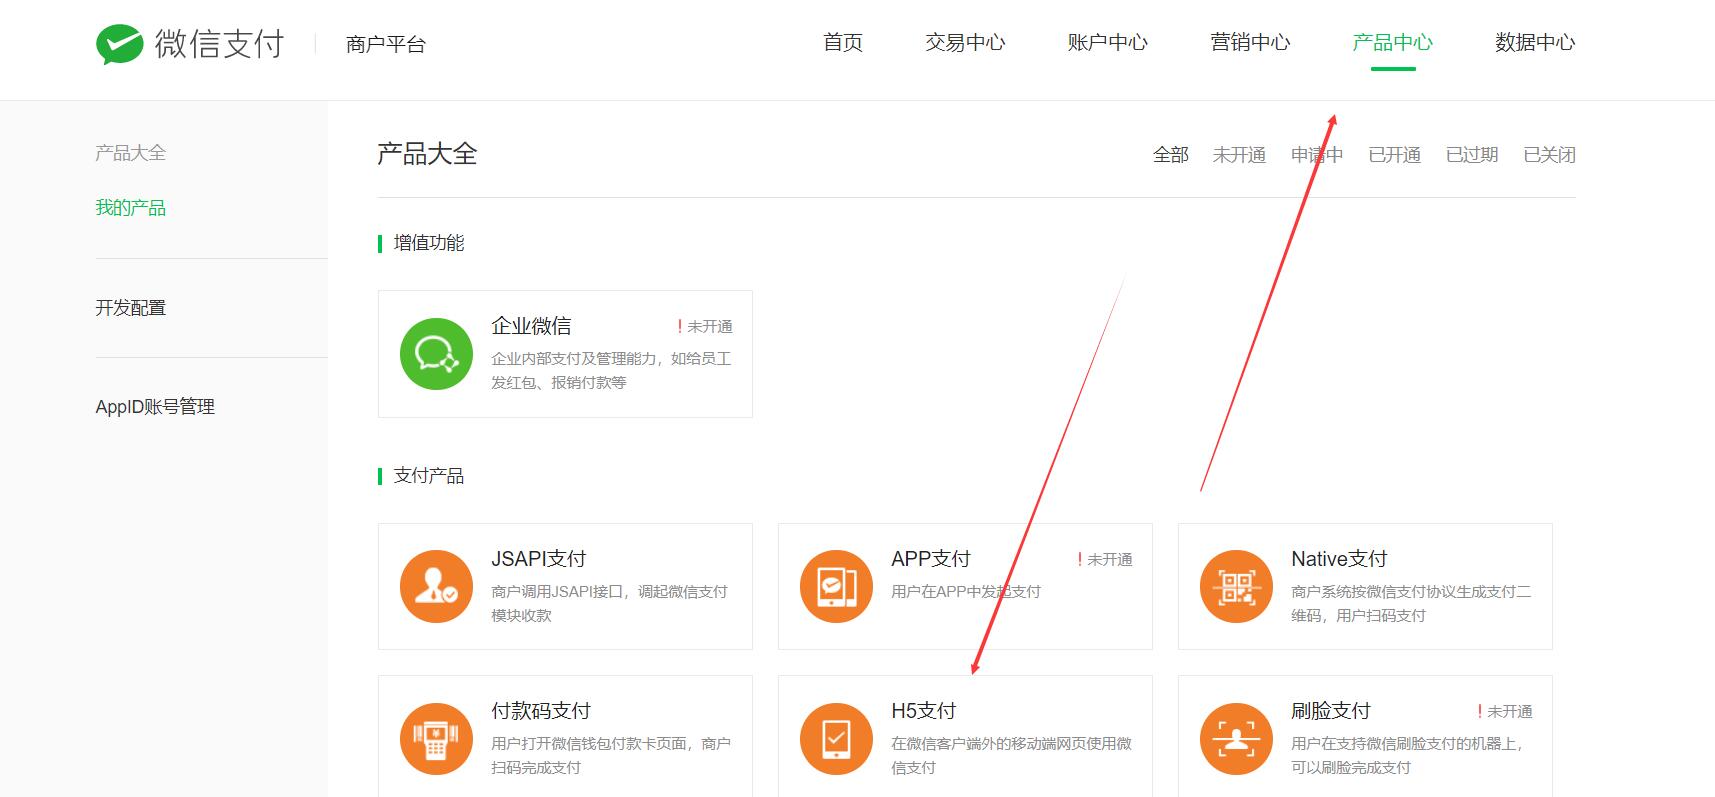1715x797 pixels.
Task: Click 未开通 status on 刷脸支付 card
Action: click(1505, 712)
